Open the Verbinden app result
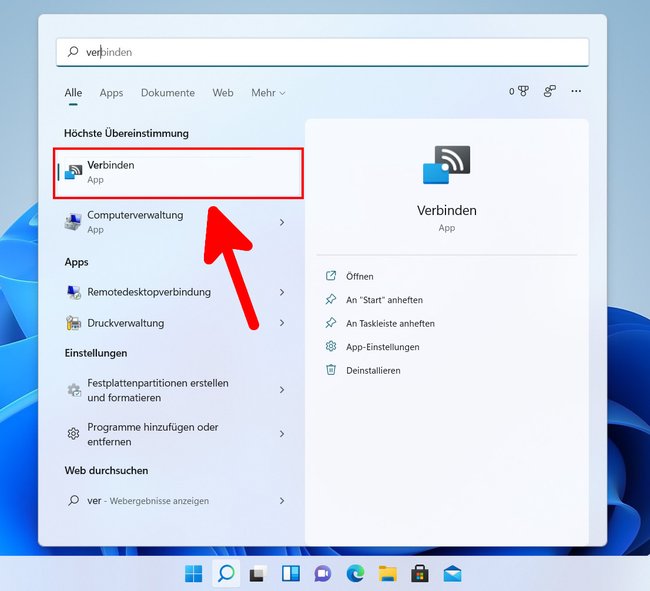This screenshot has height=591, width=650. pos(178,173)
